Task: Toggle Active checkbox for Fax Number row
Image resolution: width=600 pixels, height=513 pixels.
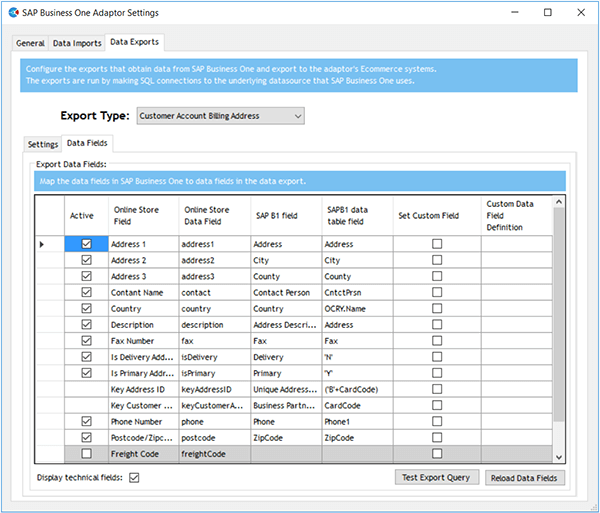Action: 86,340
